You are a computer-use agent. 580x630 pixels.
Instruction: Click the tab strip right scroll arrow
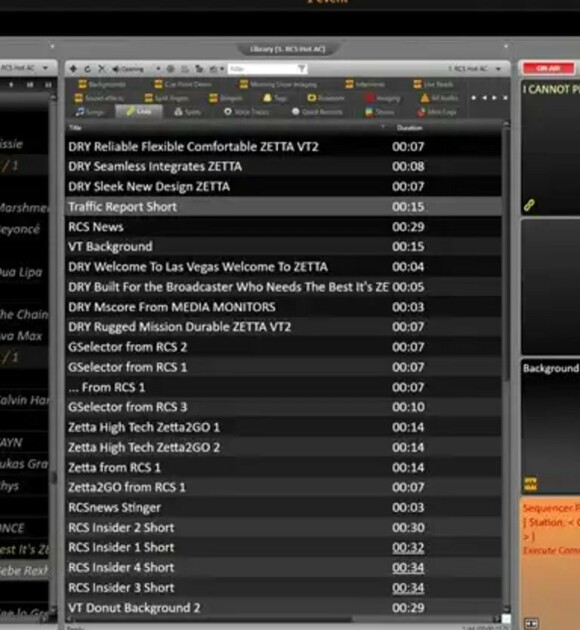tap(494, 98)
